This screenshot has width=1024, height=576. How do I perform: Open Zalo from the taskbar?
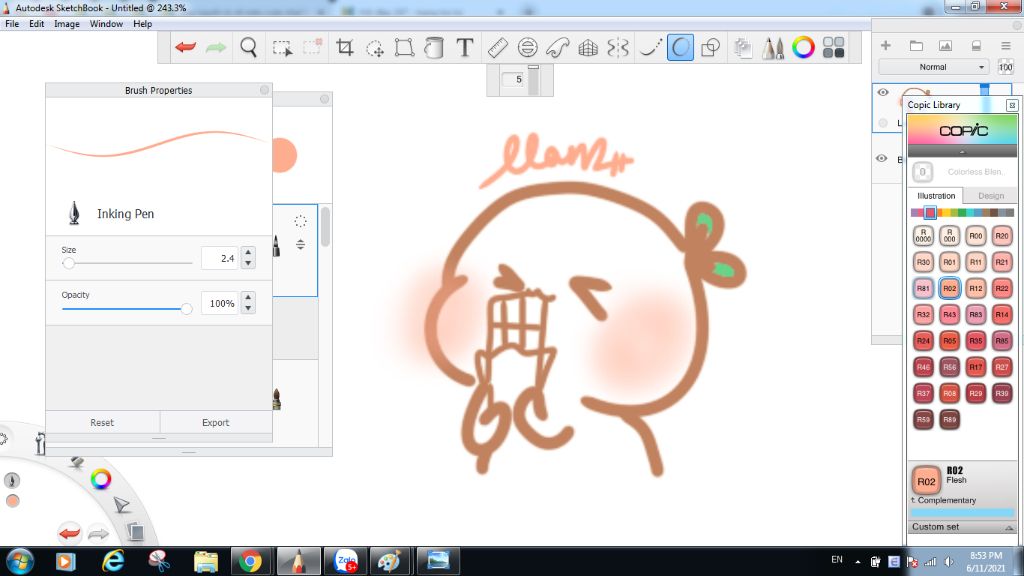click(x=345, y=561)
